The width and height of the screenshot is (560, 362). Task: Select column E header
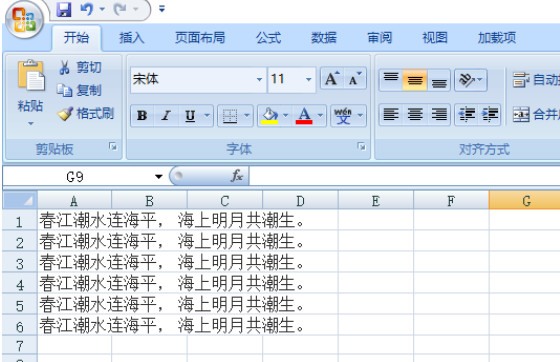click(x=376, y=201)
